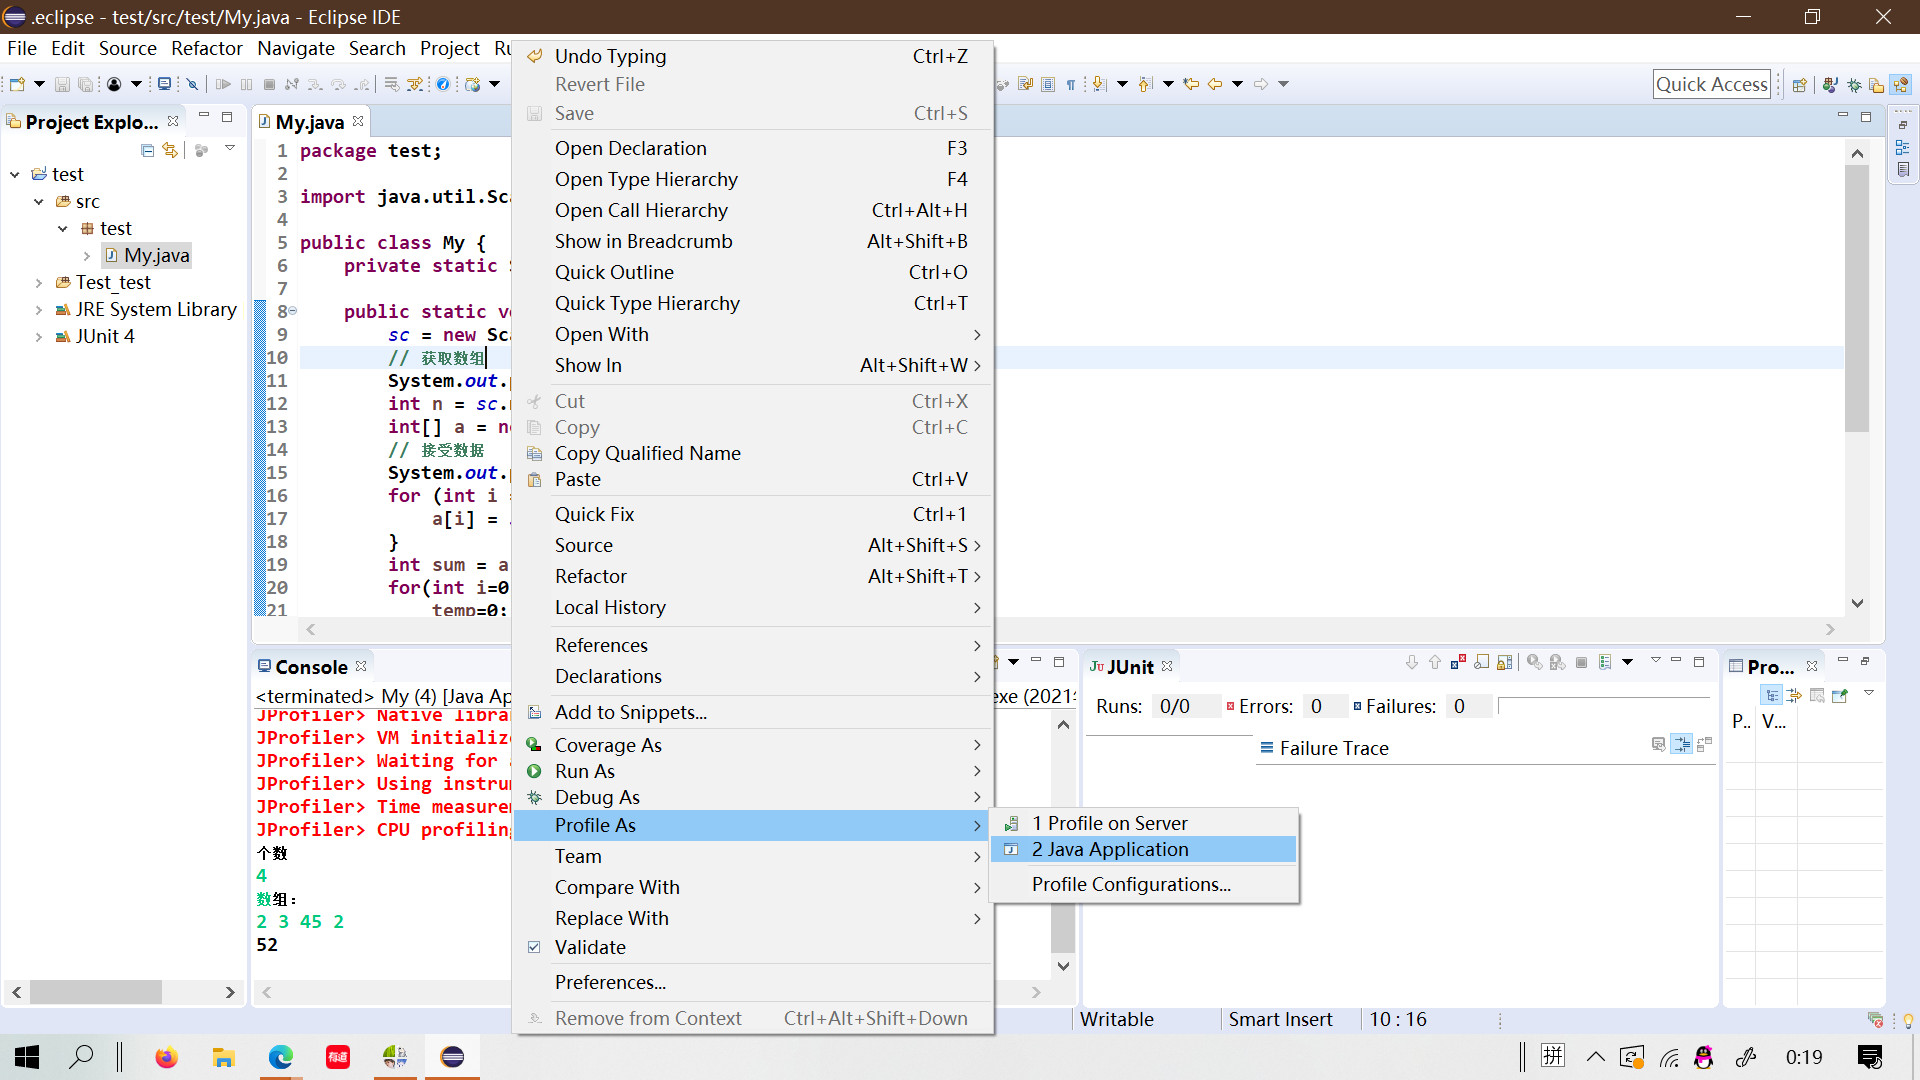The width and height of the screenshot is (1920, 1080).
Task: Click 'Profile Configurations...' entry
Action: click(x=1131, y=884)
